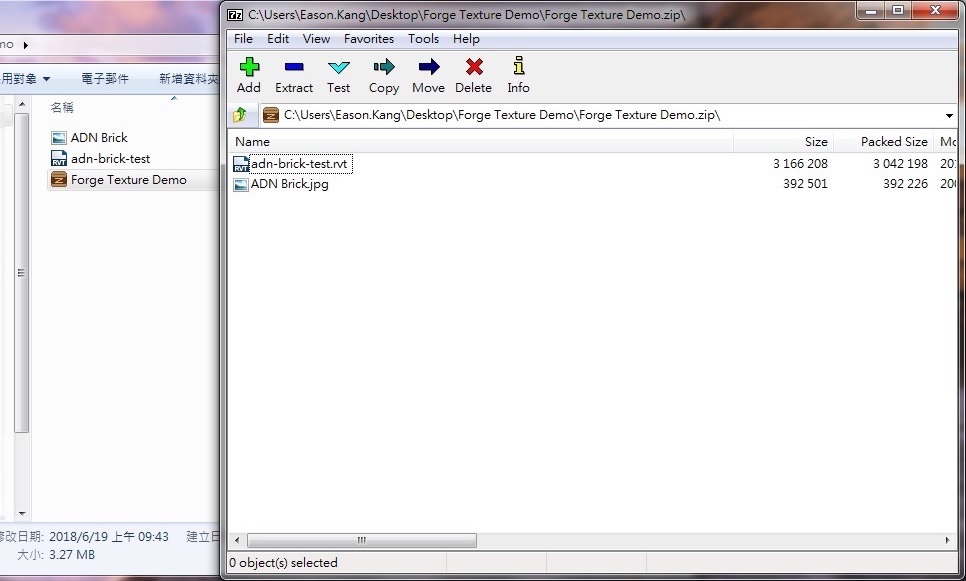Click the adn-brick-test RVT icon in Explorer
This screenshot has height=581, width=966.
(x=59, y=159)
